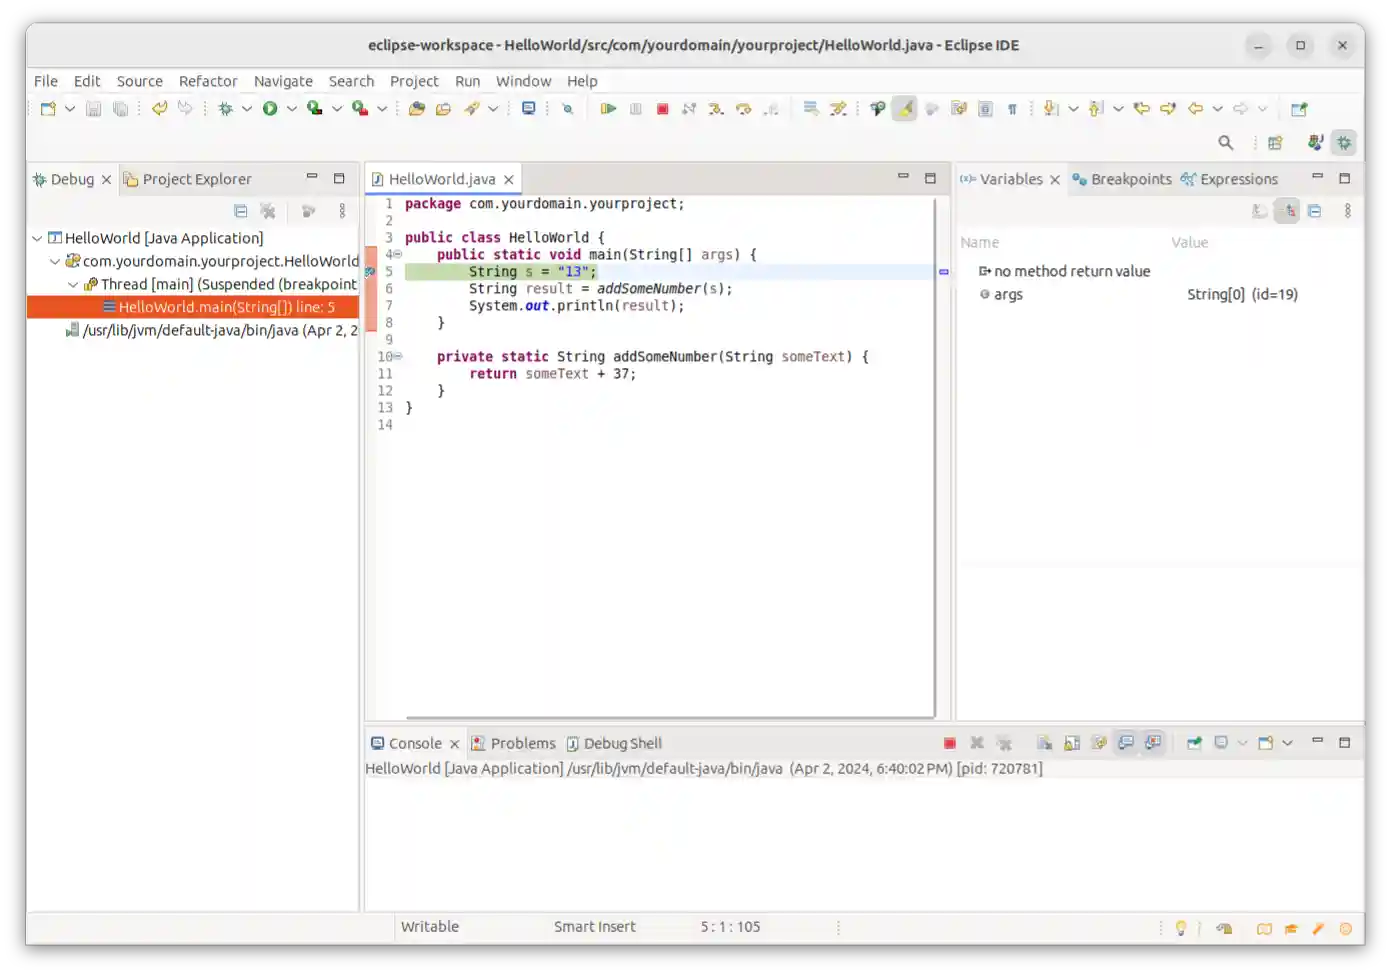Click the breakpoint marker on line 5
The height and width of the screenshot is (973, 1390).
[372, 271]
